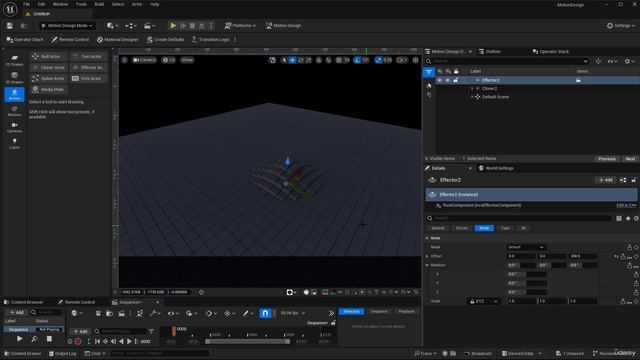Save the current level with disk icon

click(x=10, y=26)
